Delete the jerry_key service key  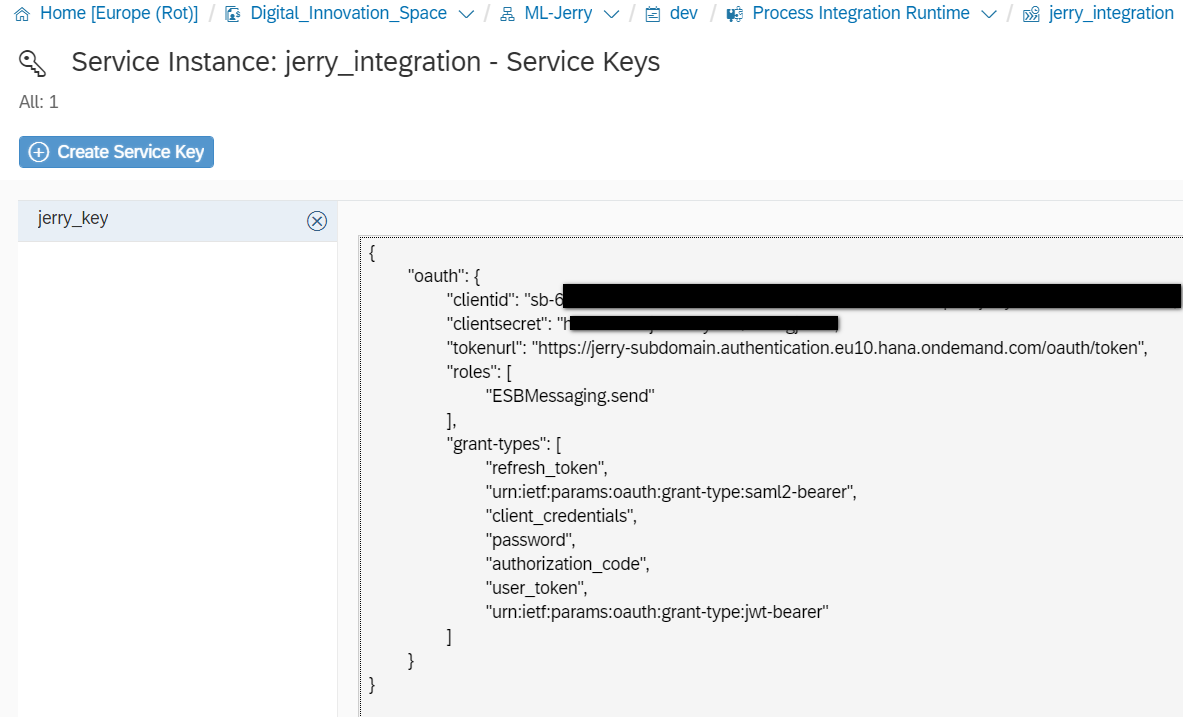(x=317, y=221)
